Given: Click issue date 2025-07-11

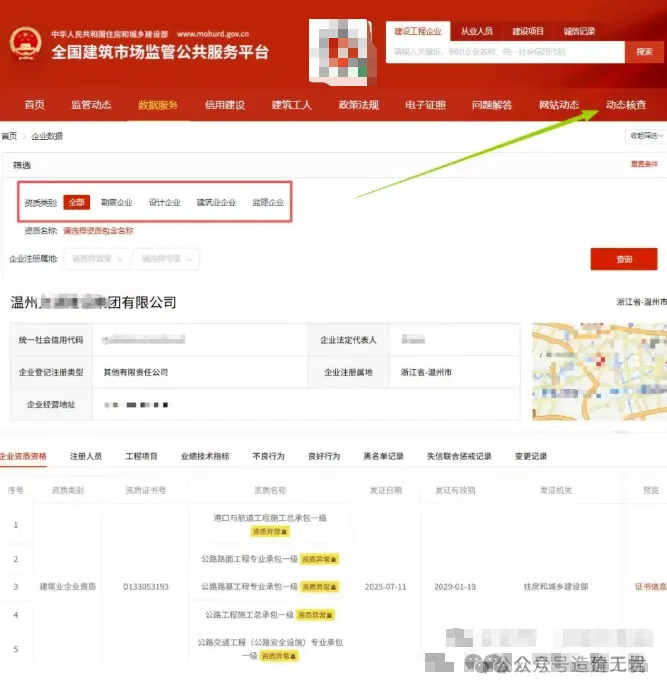Looking at the screenshot, I should [x=385, y=587].
